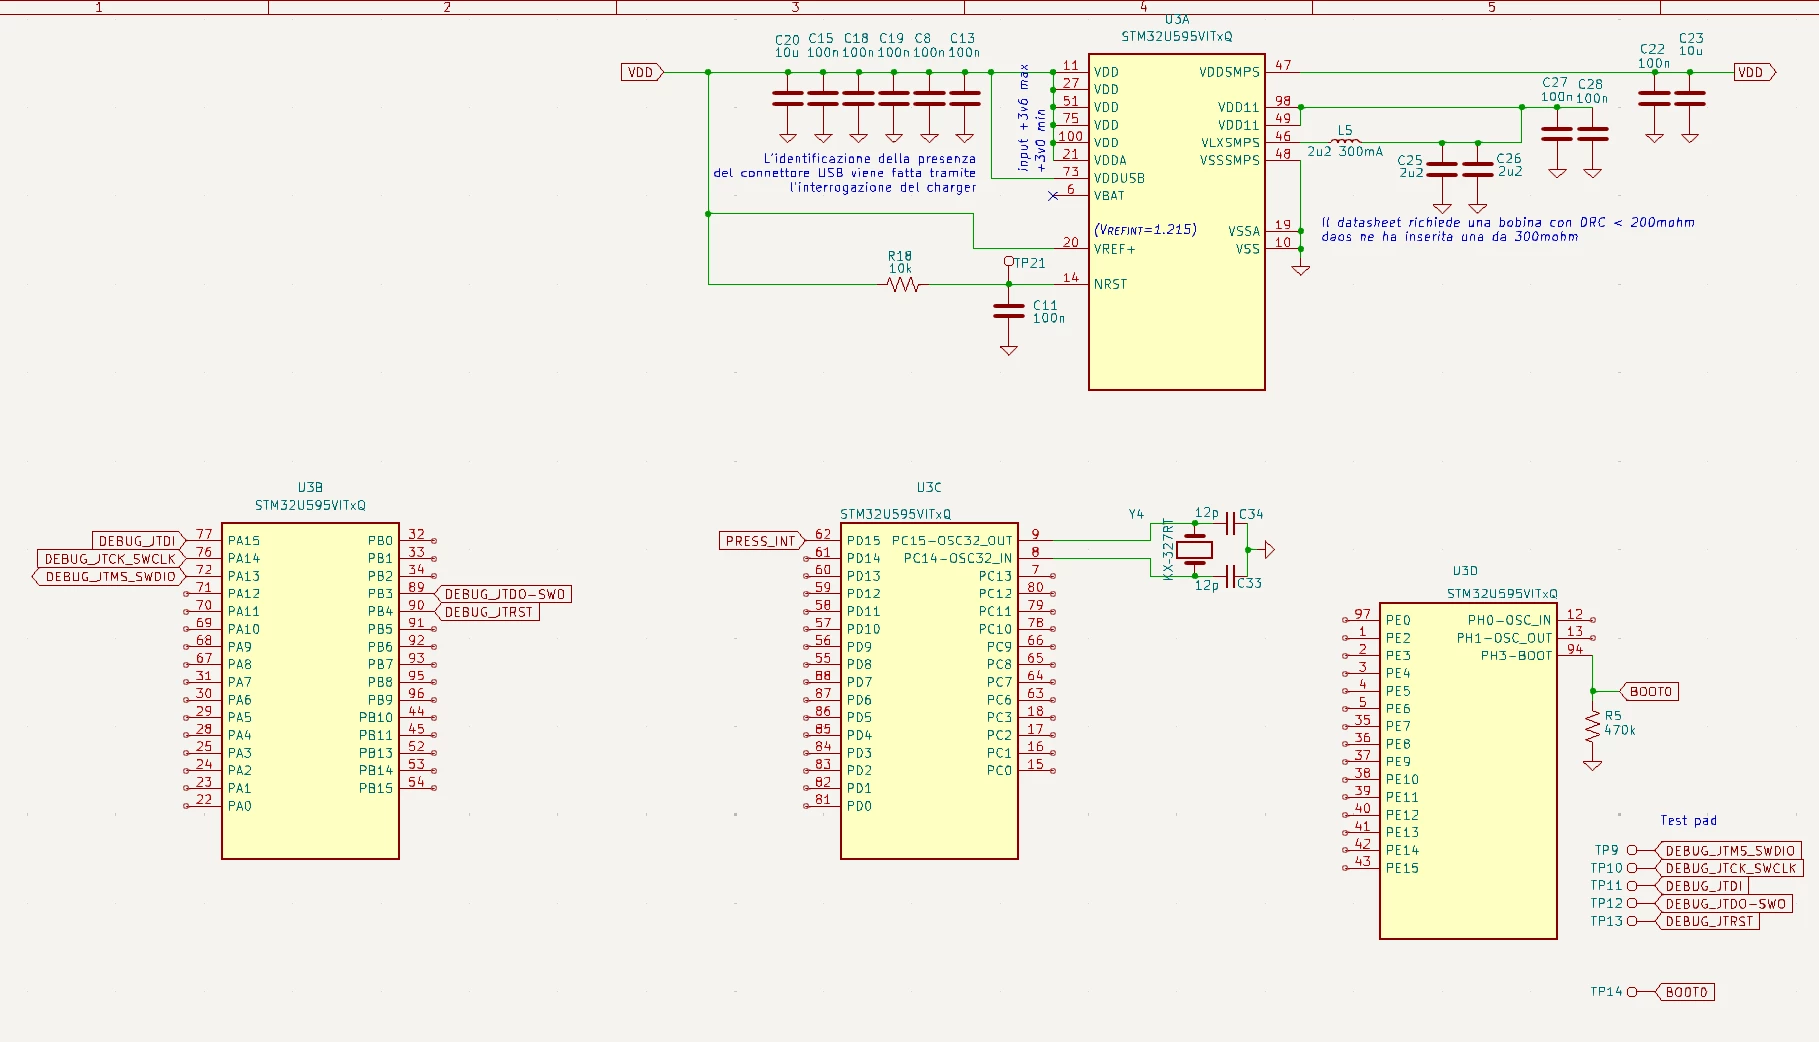Screen dimensions: 1819x1042
Task: Click ground symbol below the VSS pin
Action: [x=1301, y=270]
